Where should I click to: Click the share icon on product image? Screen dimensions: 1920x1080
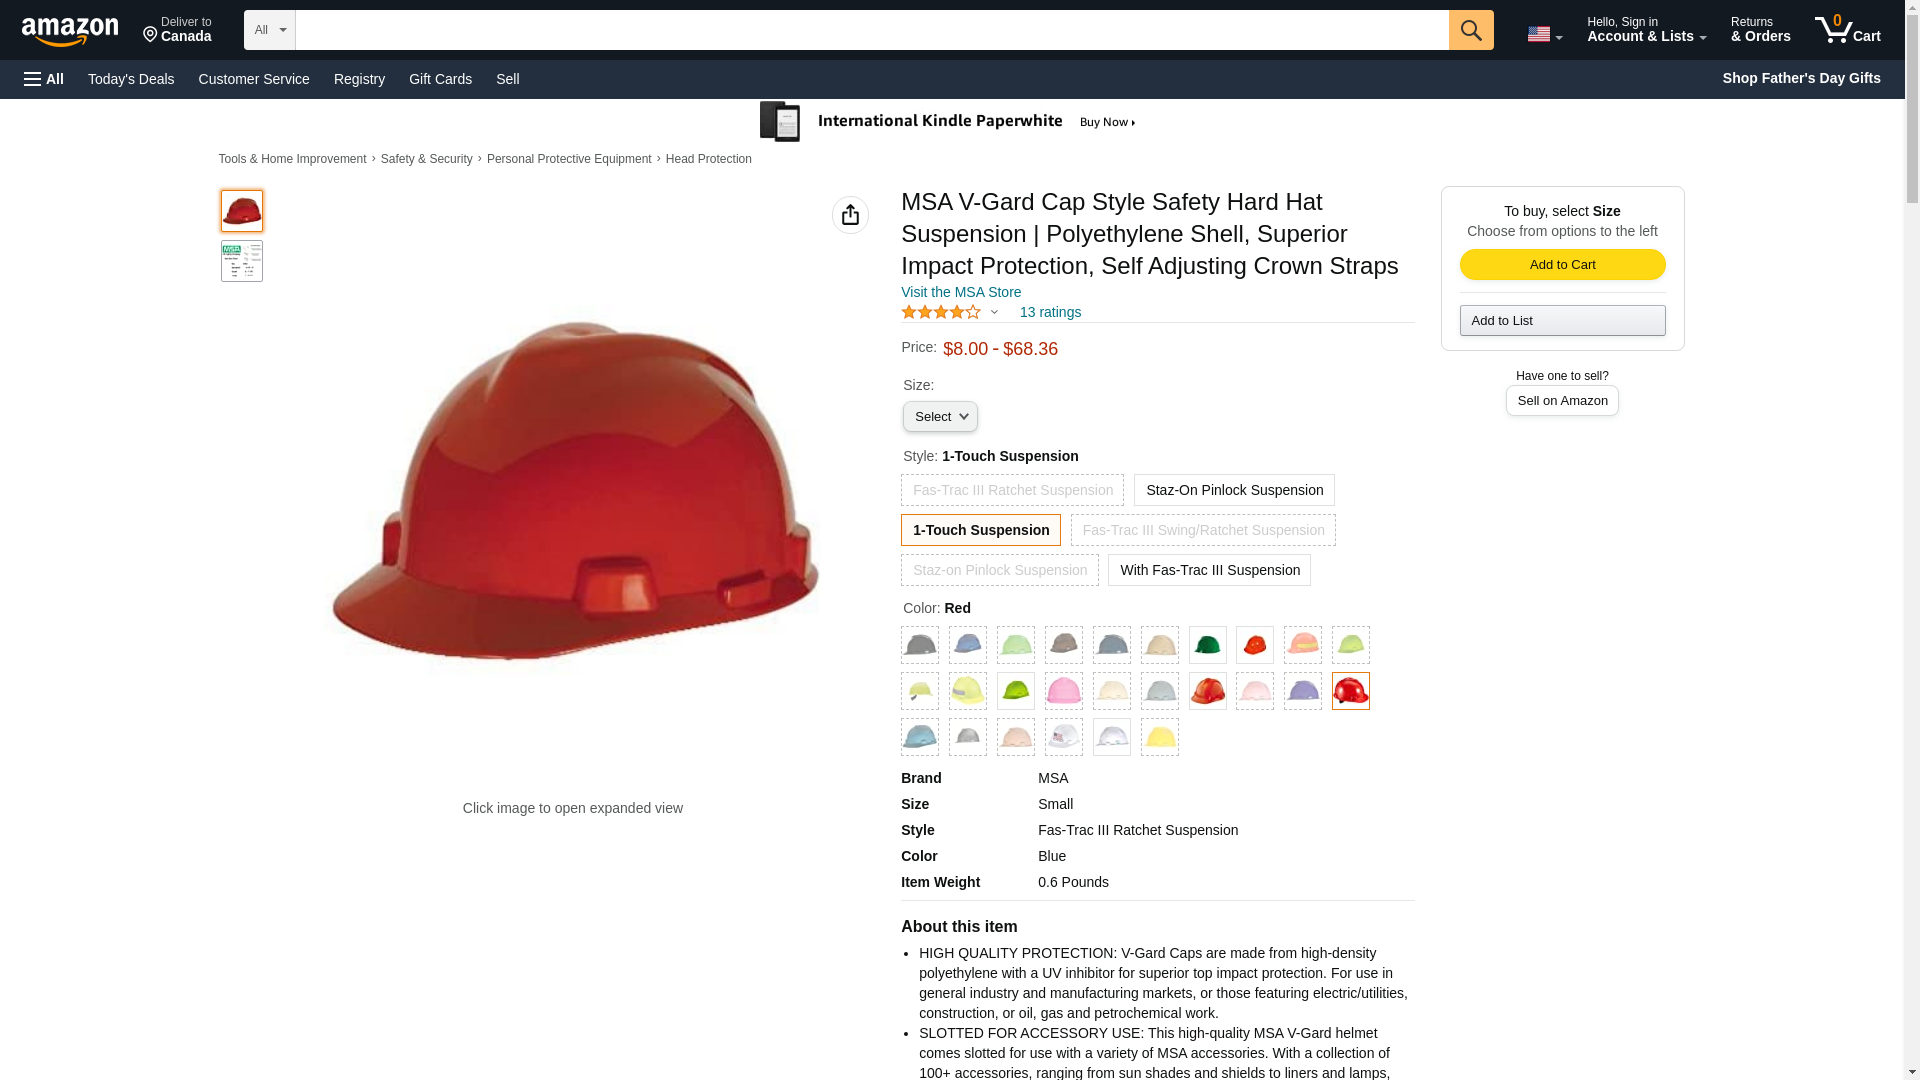pos(850,215)
